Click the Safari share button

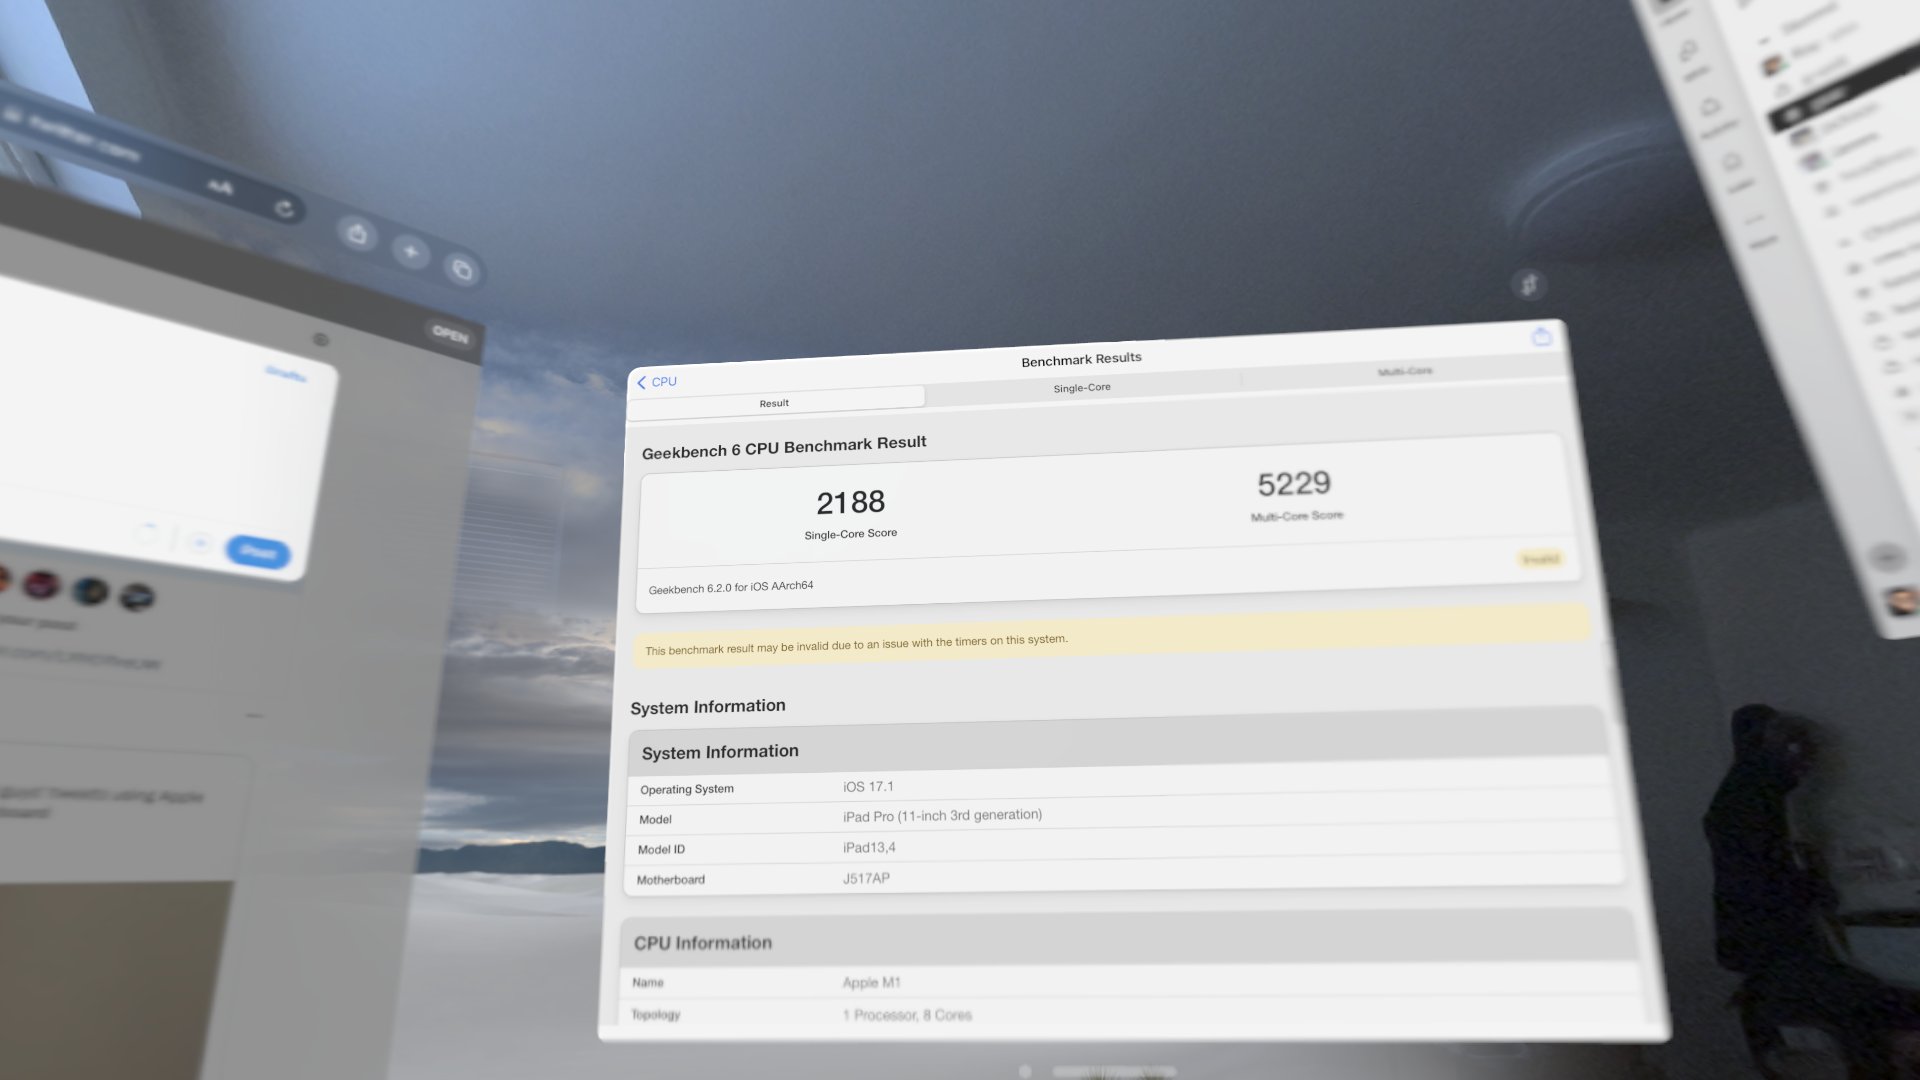pyautogui.click(x=357, y=235)
